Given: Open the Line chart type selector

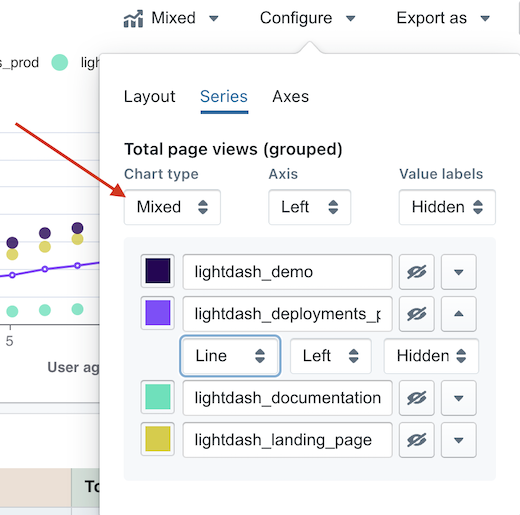Looking at the screenshot, I should [x=230, y=356].
